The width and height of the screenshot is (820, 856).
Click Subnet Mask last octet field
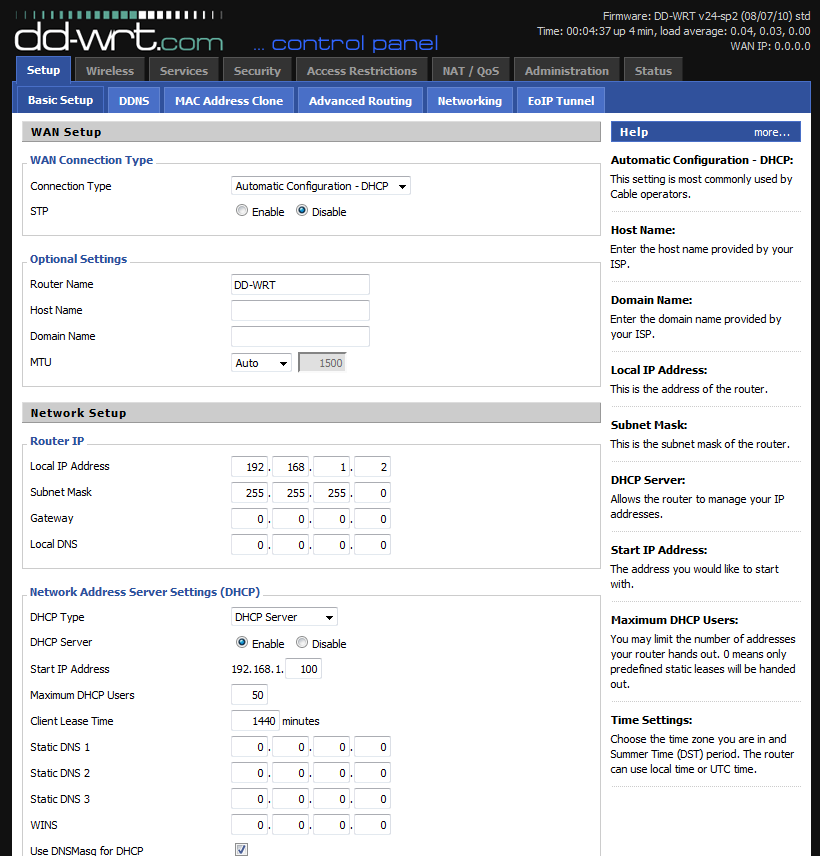[x=372, y=493]
